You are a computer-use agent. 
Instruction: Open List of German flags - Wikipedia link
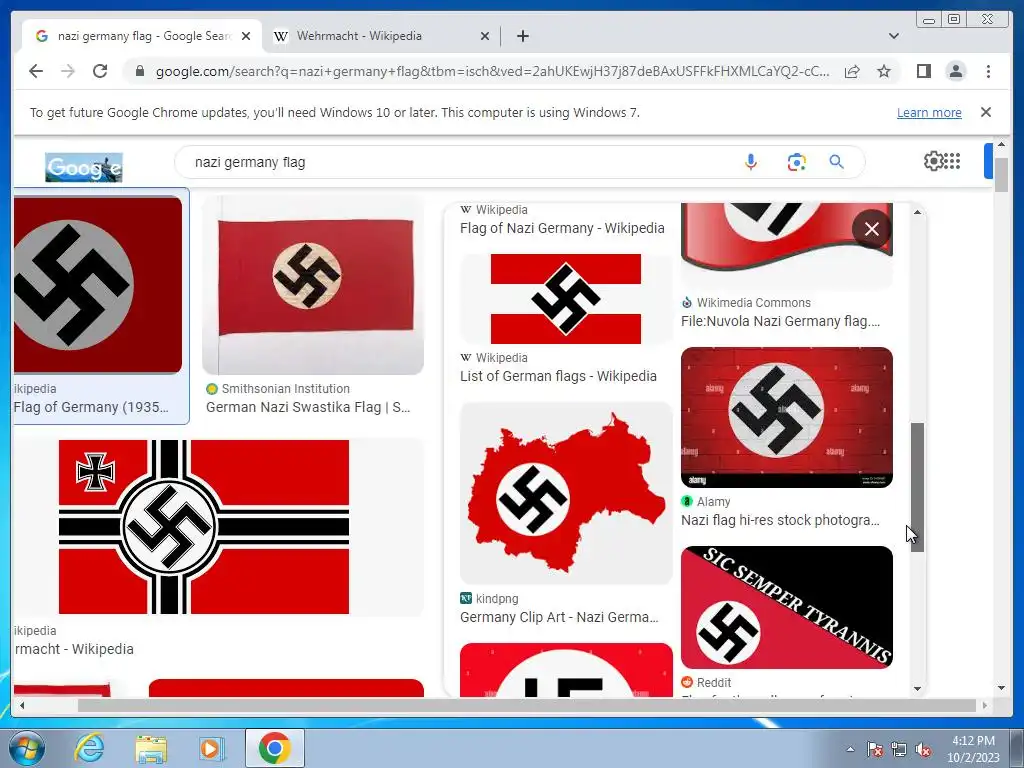(x=558, y=376)
